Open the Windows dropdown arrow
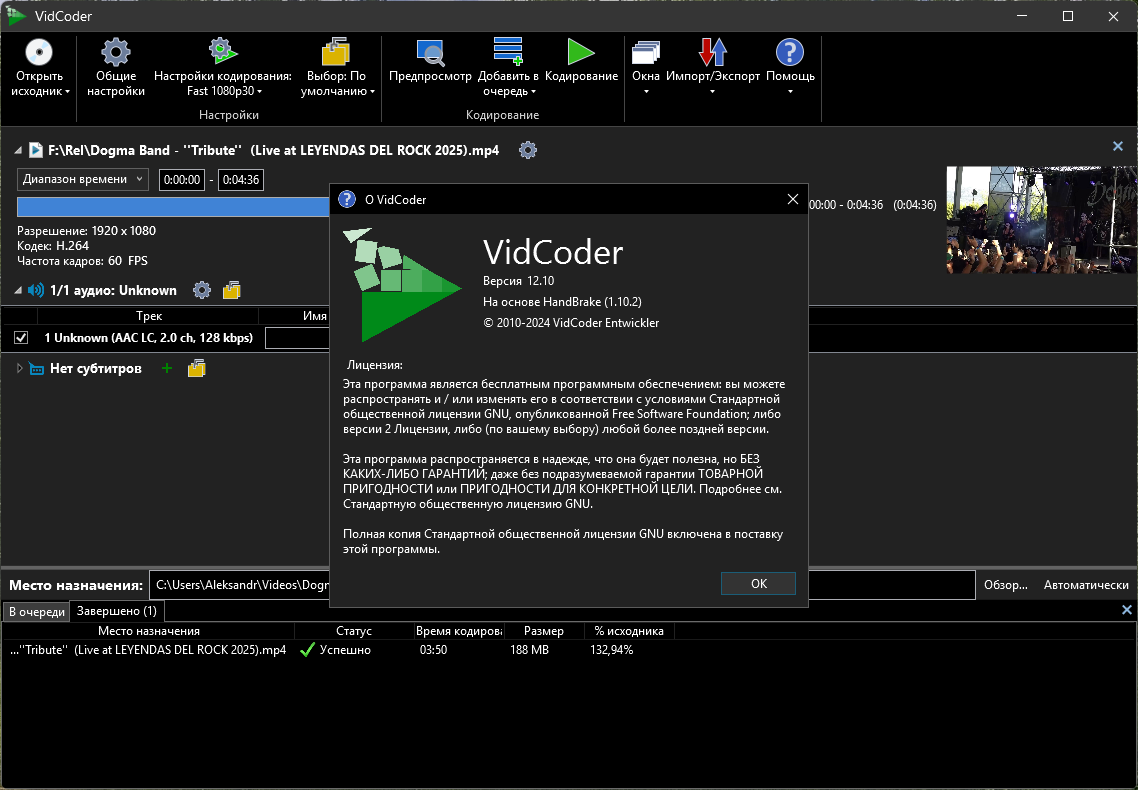Image resolution: width=1138 pixels, height=790 pixels. [646, 92]
